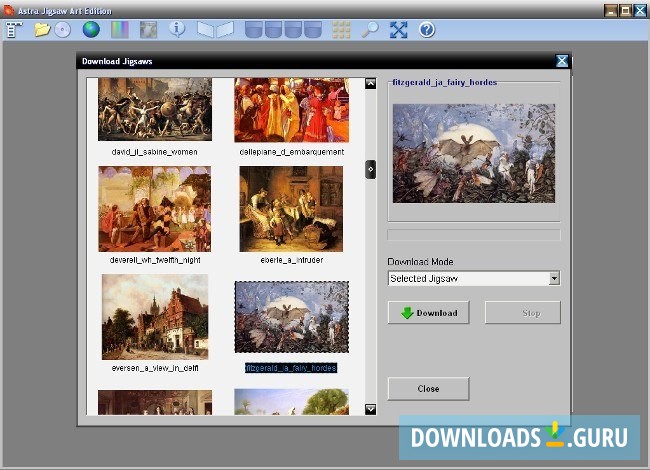Image resolution: width=650 pixels, height=470 pixels.
Task: Click the rainbow gradient background icon
Action: pyautogui.click(x=119, y=30)
